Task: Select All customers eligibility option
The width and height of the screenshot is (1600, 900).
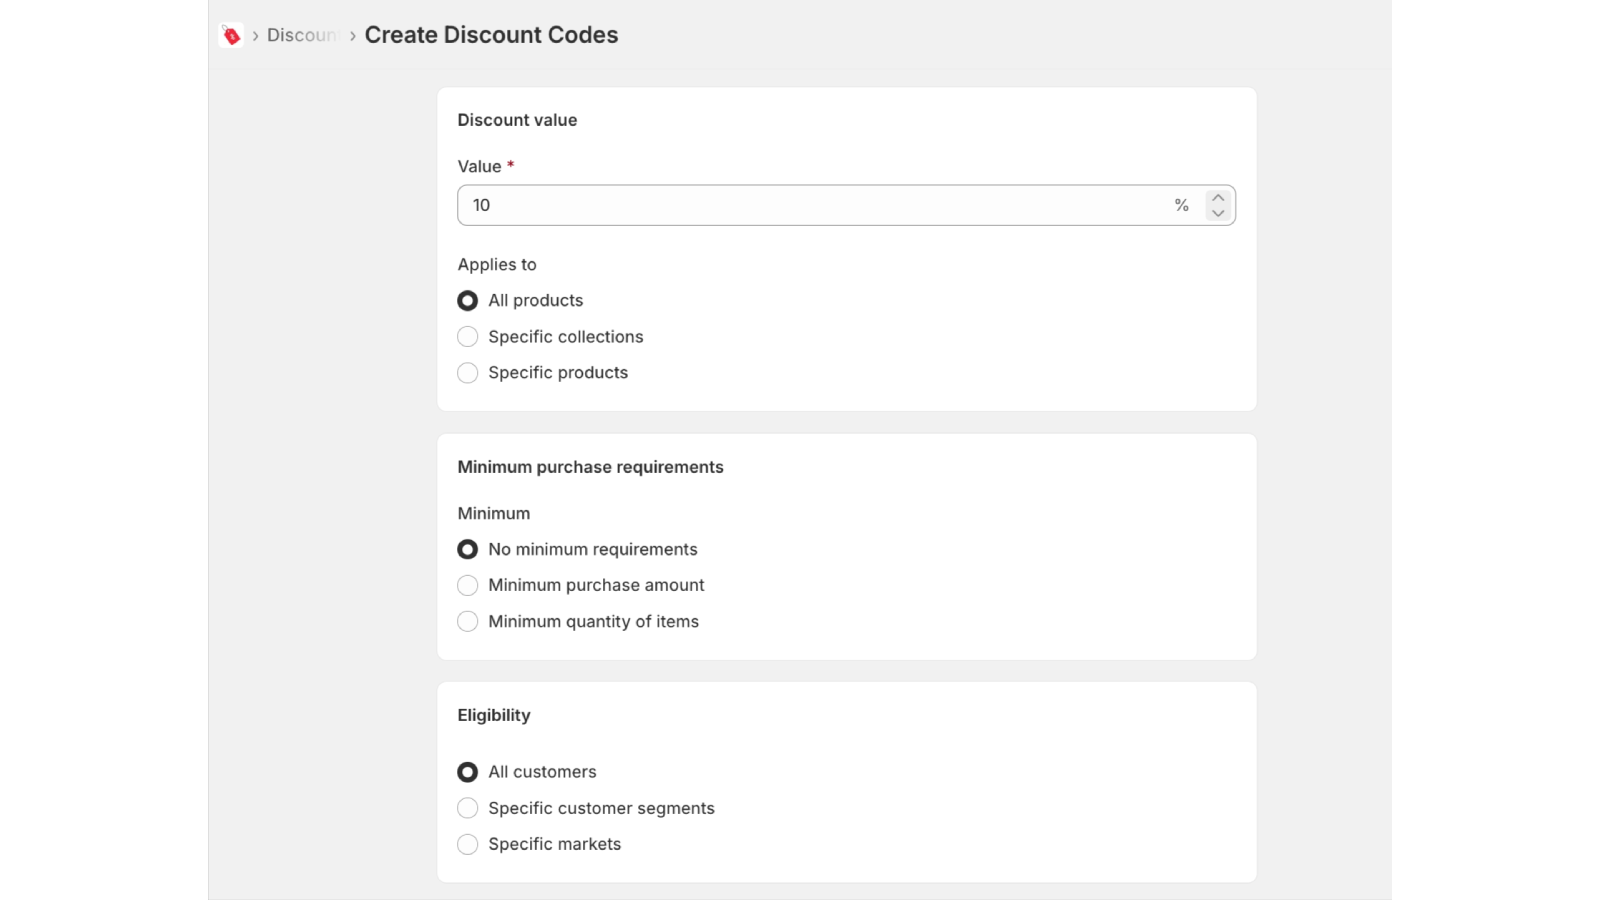Action: pyautogui.click(x=467, y=772)
